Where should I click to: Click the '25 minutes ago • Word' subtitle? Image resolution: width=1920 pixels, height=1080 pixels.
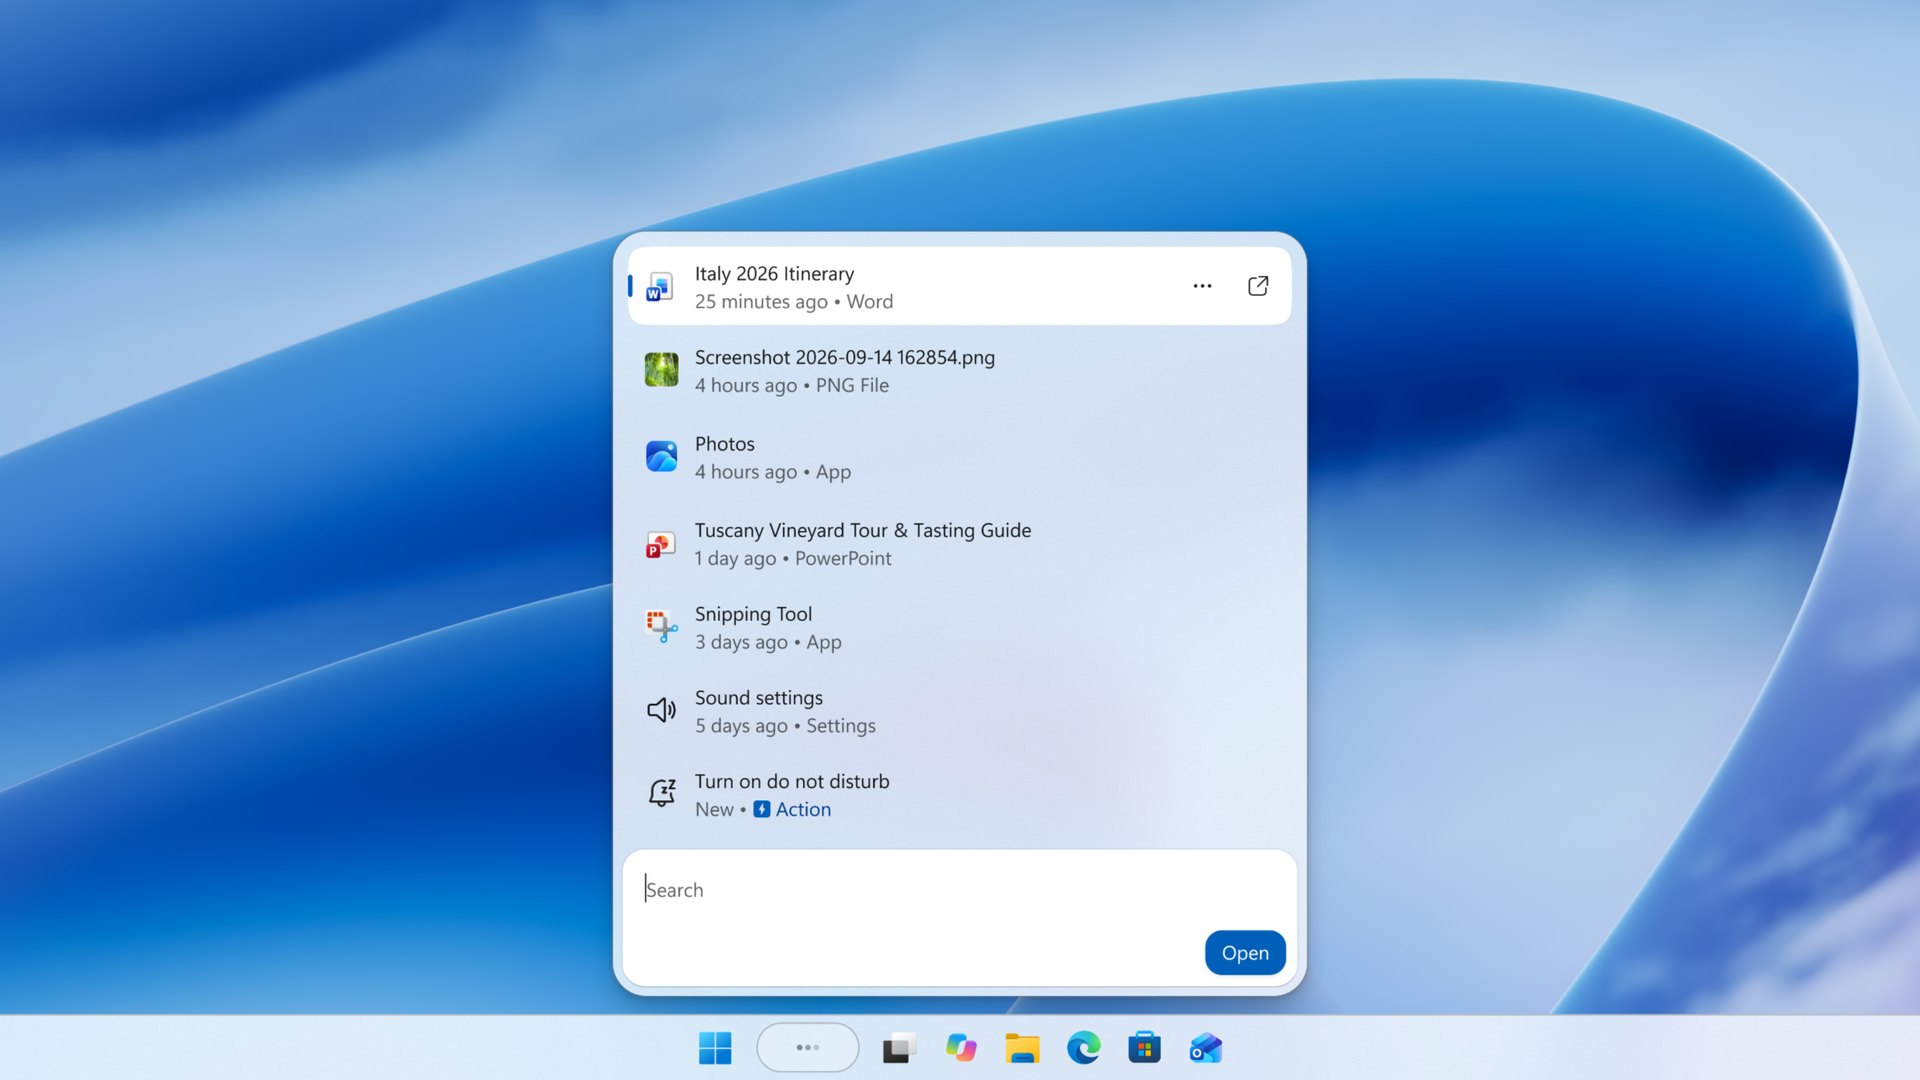tap(794, 301)
